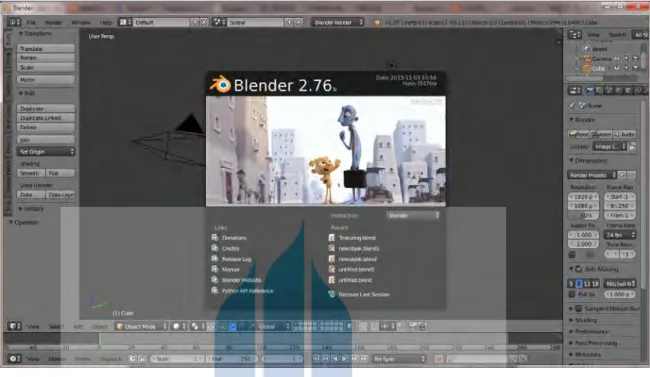Select the Render Layers properties tab icon
Viewport: 650px width, 377px height.
(599, 90)
